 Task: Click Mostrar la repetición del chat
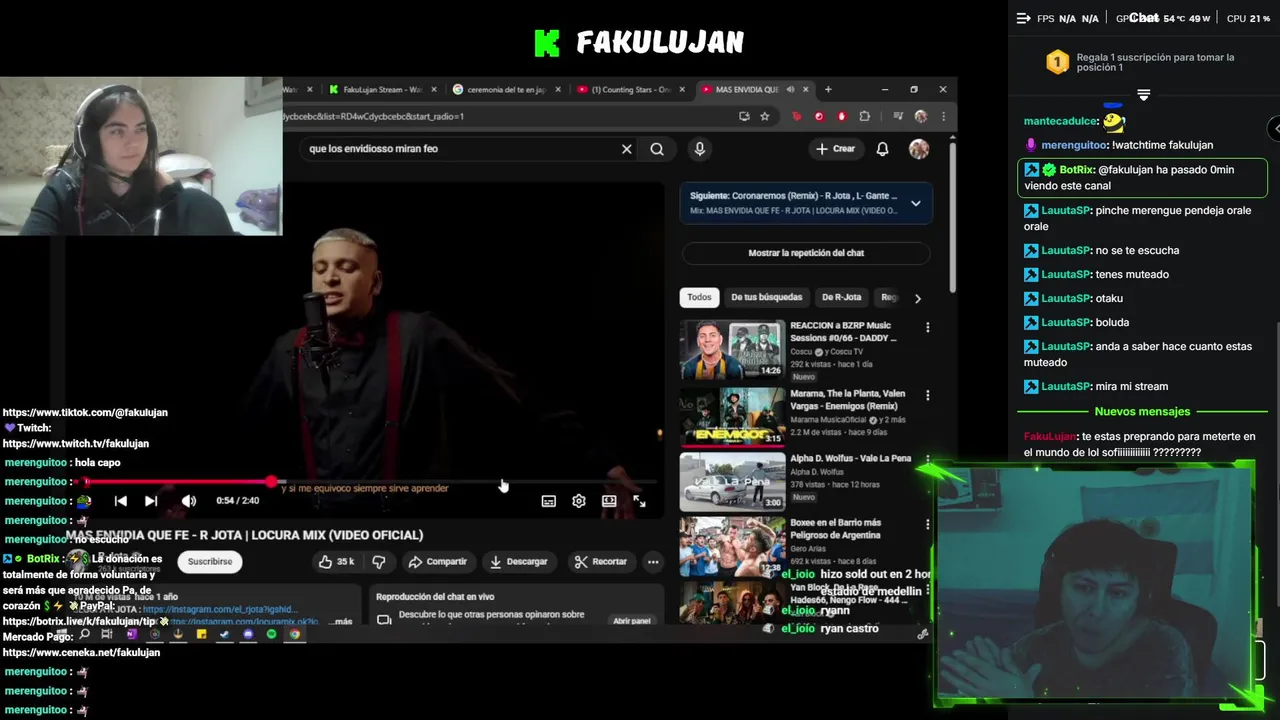point(806,253)
